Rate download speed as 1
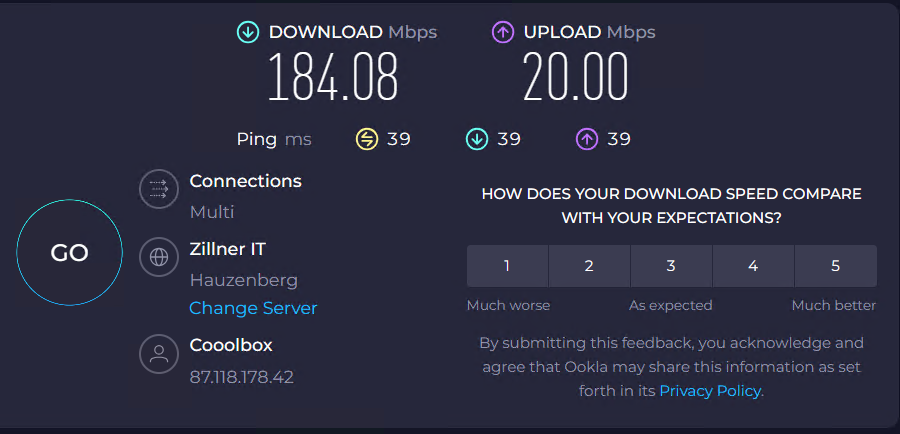The image size is (900, 434). (x=507, y=266)
